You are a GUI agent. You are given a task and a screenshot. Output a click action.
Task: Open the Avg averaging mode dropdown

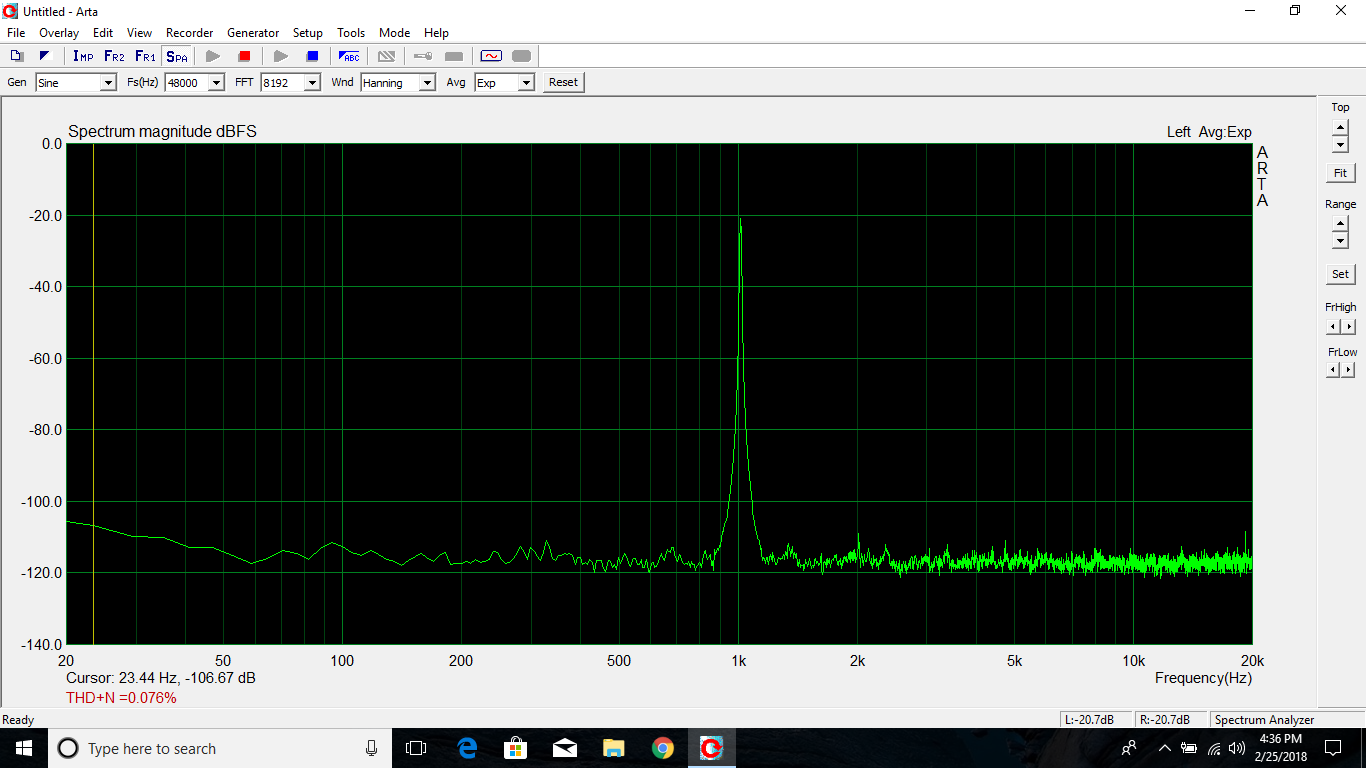(526, 82)
